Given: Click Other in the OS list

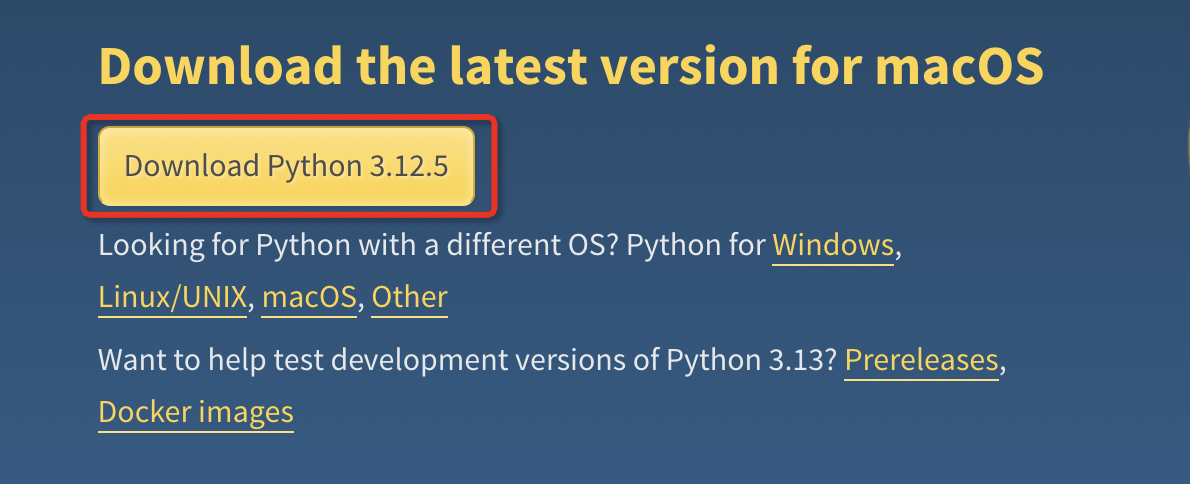Looking at the screenshot, I should [409, 297].
